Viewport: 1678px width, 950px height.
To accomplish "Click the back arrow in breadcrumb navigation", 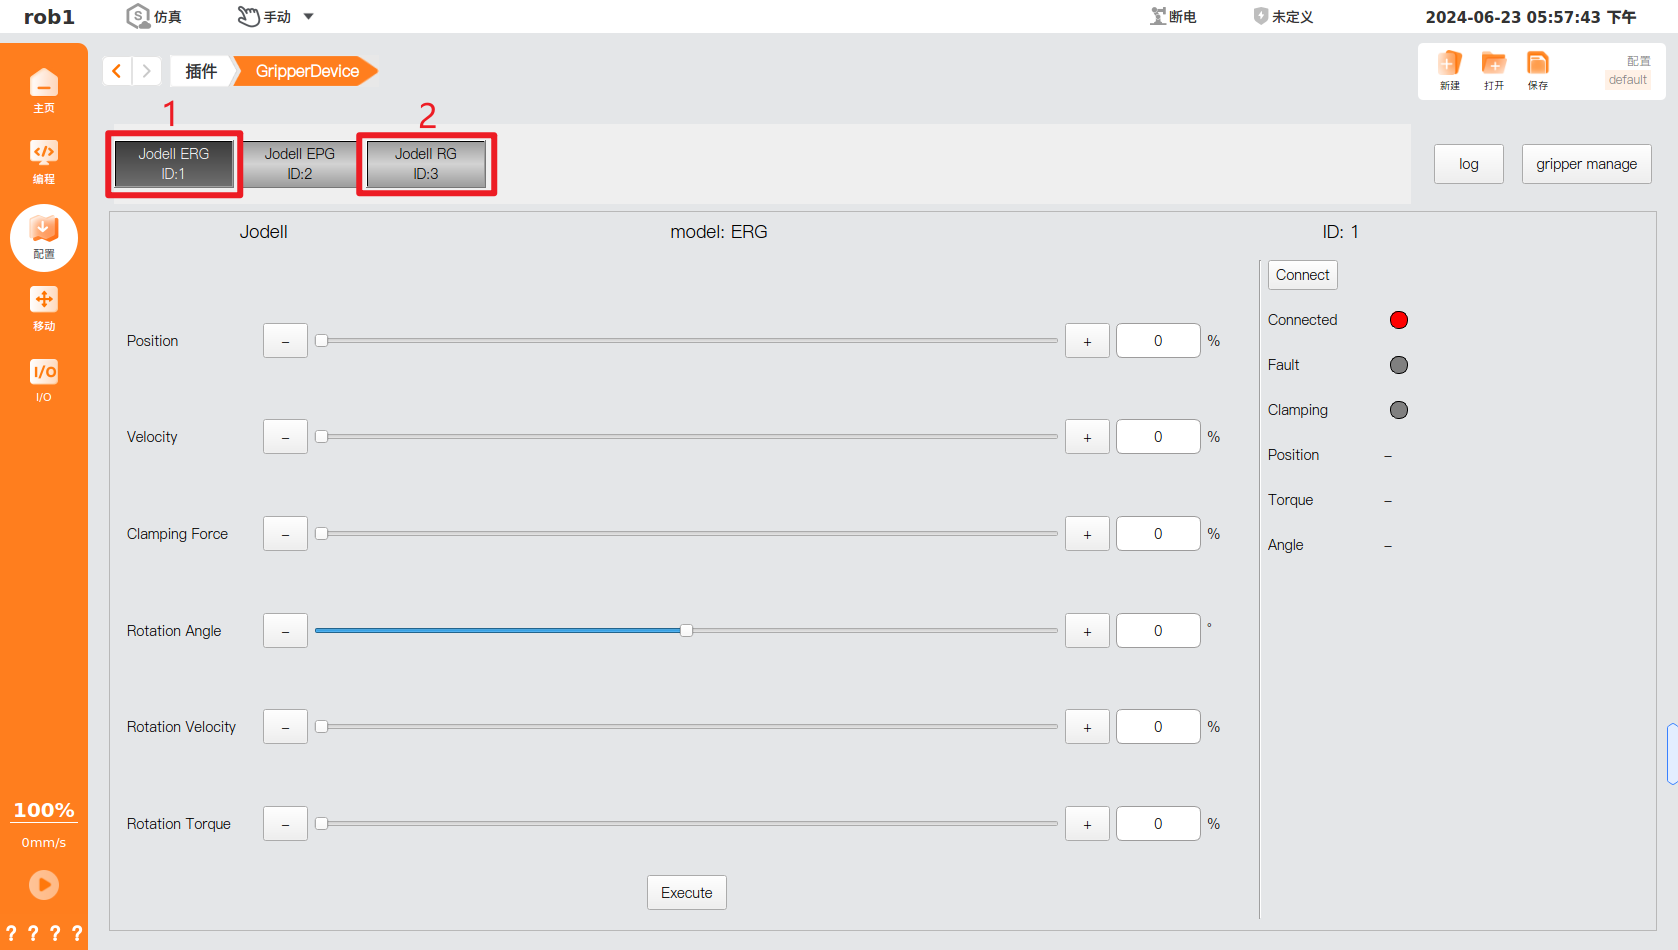I will tap(117, 70).
